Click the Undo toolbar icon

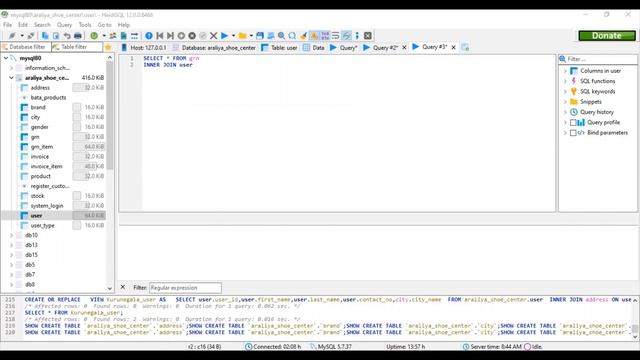(x=67, y=36)
